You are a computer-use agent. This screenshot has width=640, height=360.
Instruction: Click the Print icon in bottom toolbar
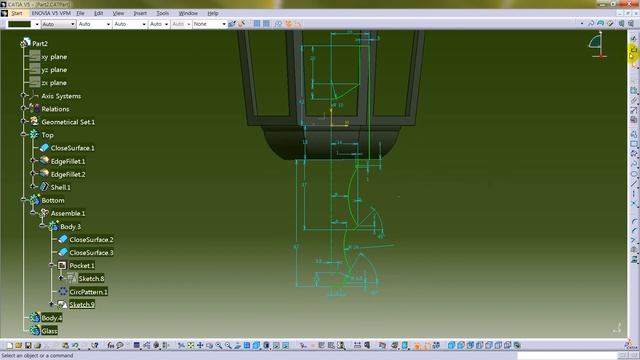pos(38,346)
